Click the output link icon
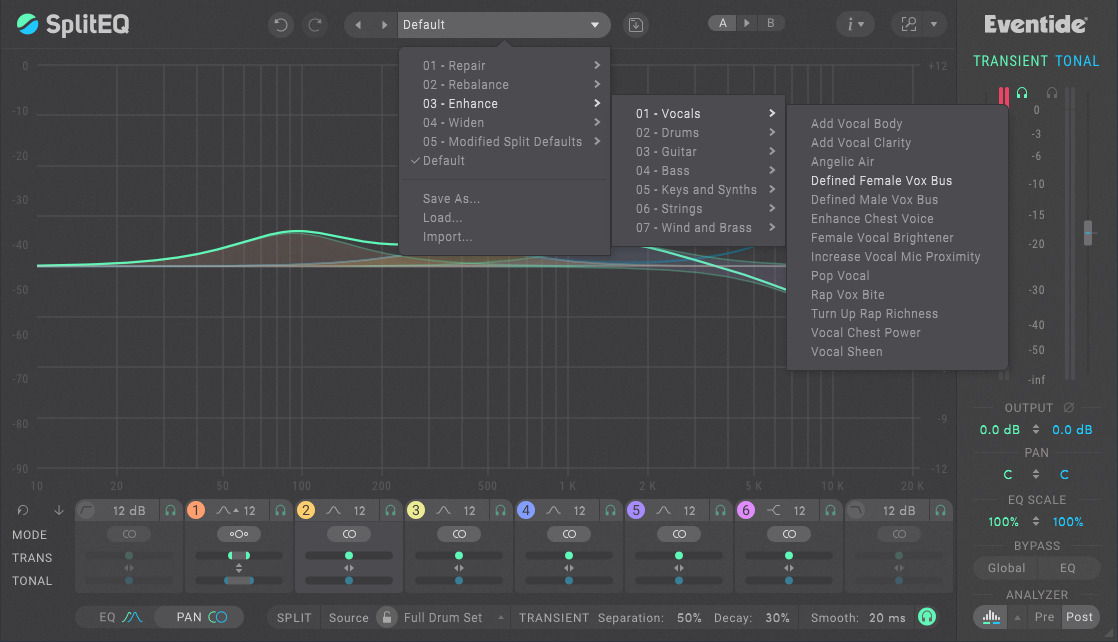The image size is (1118, 642). pos(1068,407)
